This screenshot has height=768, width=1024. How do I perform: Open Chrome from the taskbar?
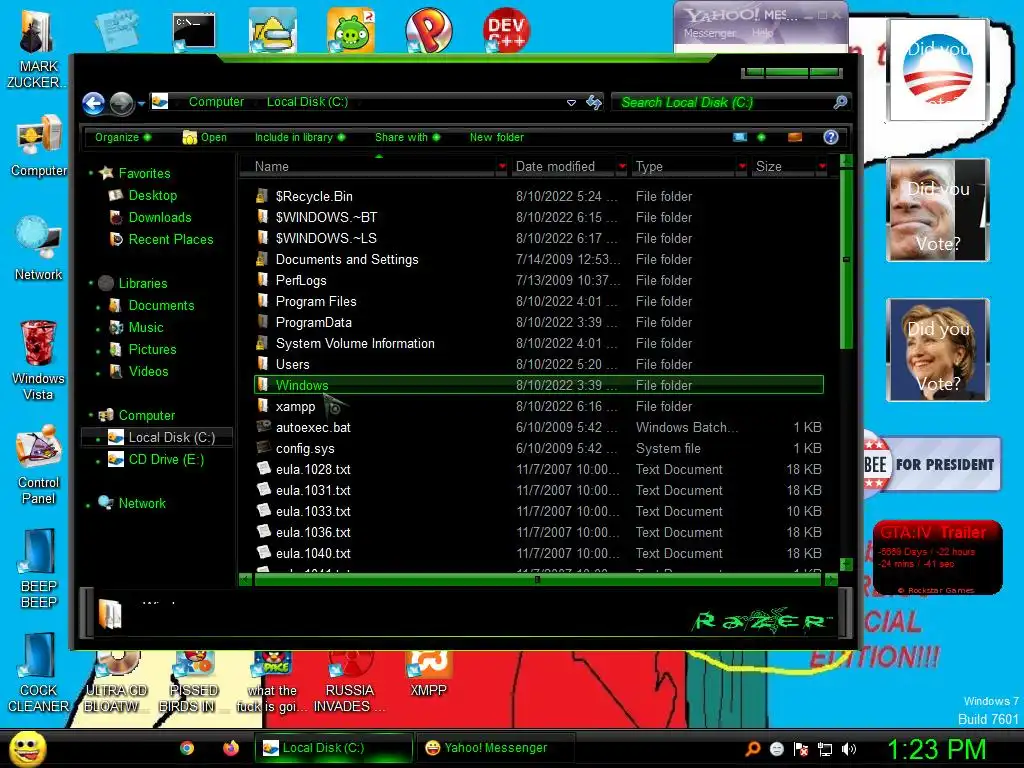point(187,748)
